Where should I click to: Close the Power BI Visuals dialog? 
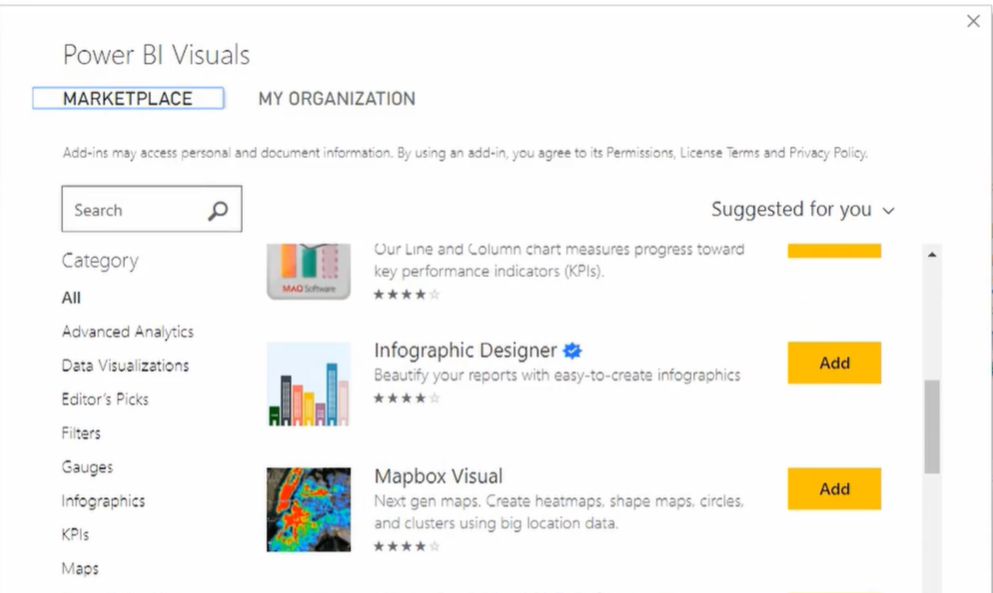(973, 21)
